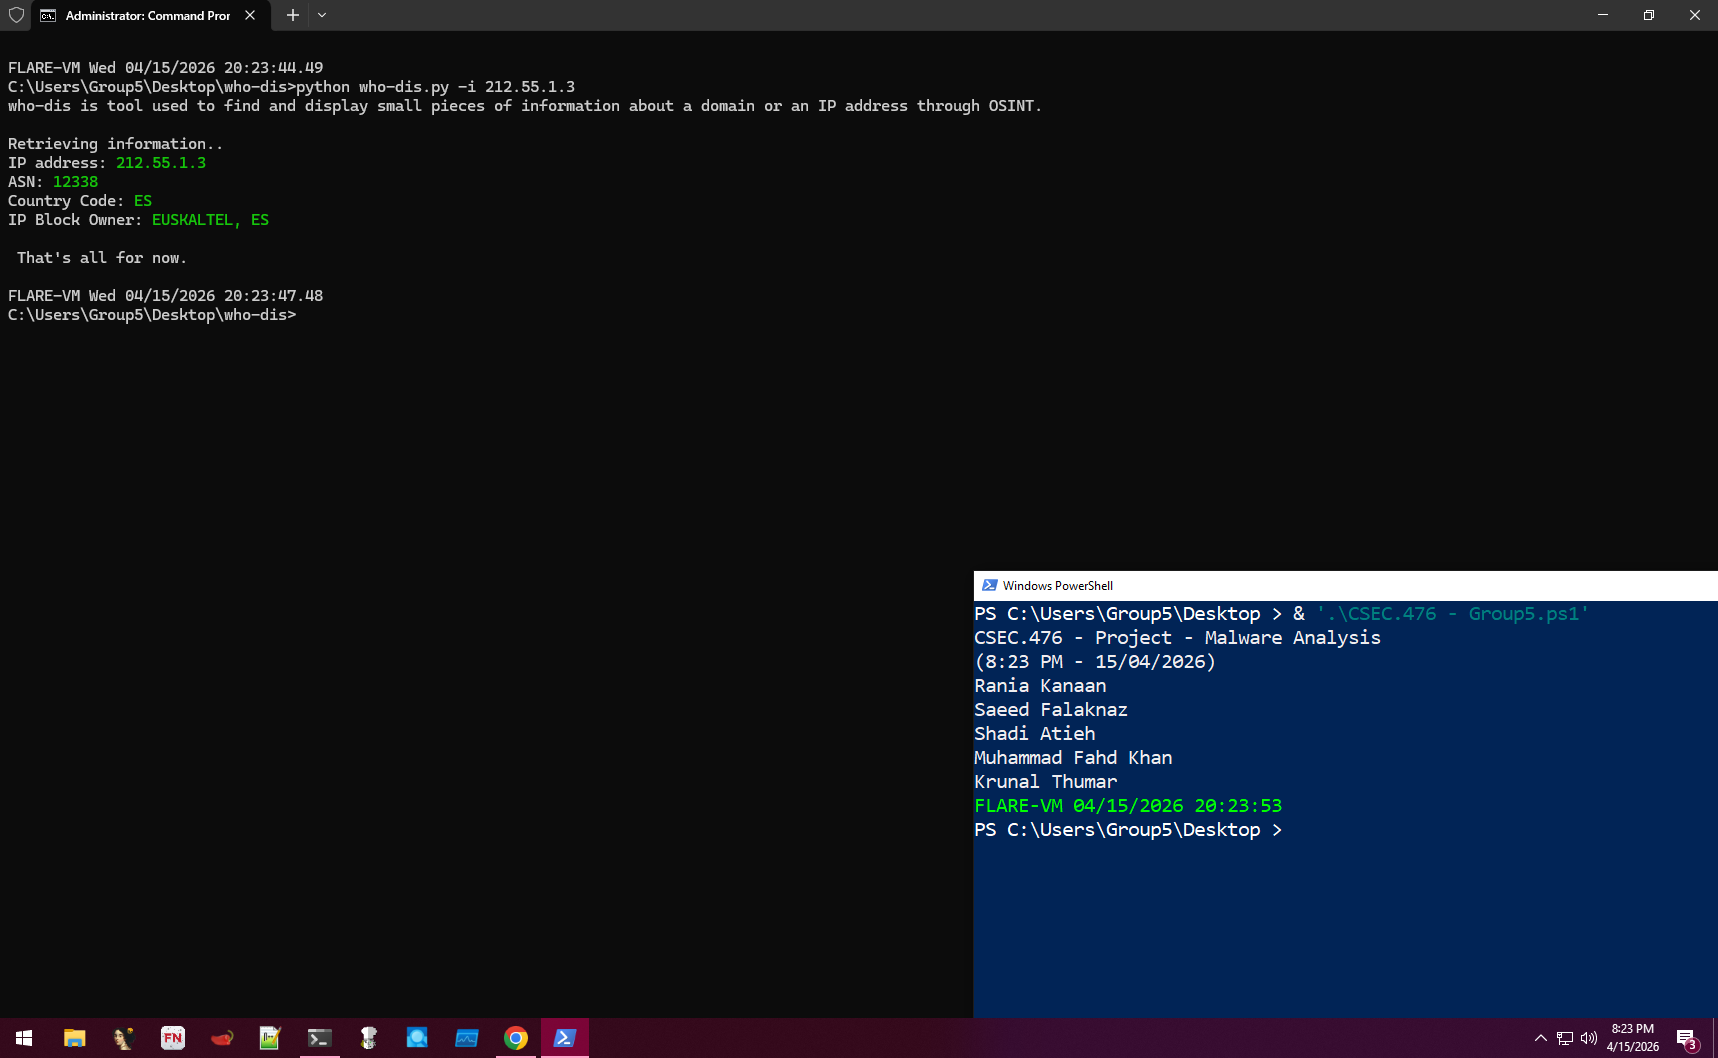
Task: Click the green FLARE-VM 20:23:53 line
Action: [1129, 806]
